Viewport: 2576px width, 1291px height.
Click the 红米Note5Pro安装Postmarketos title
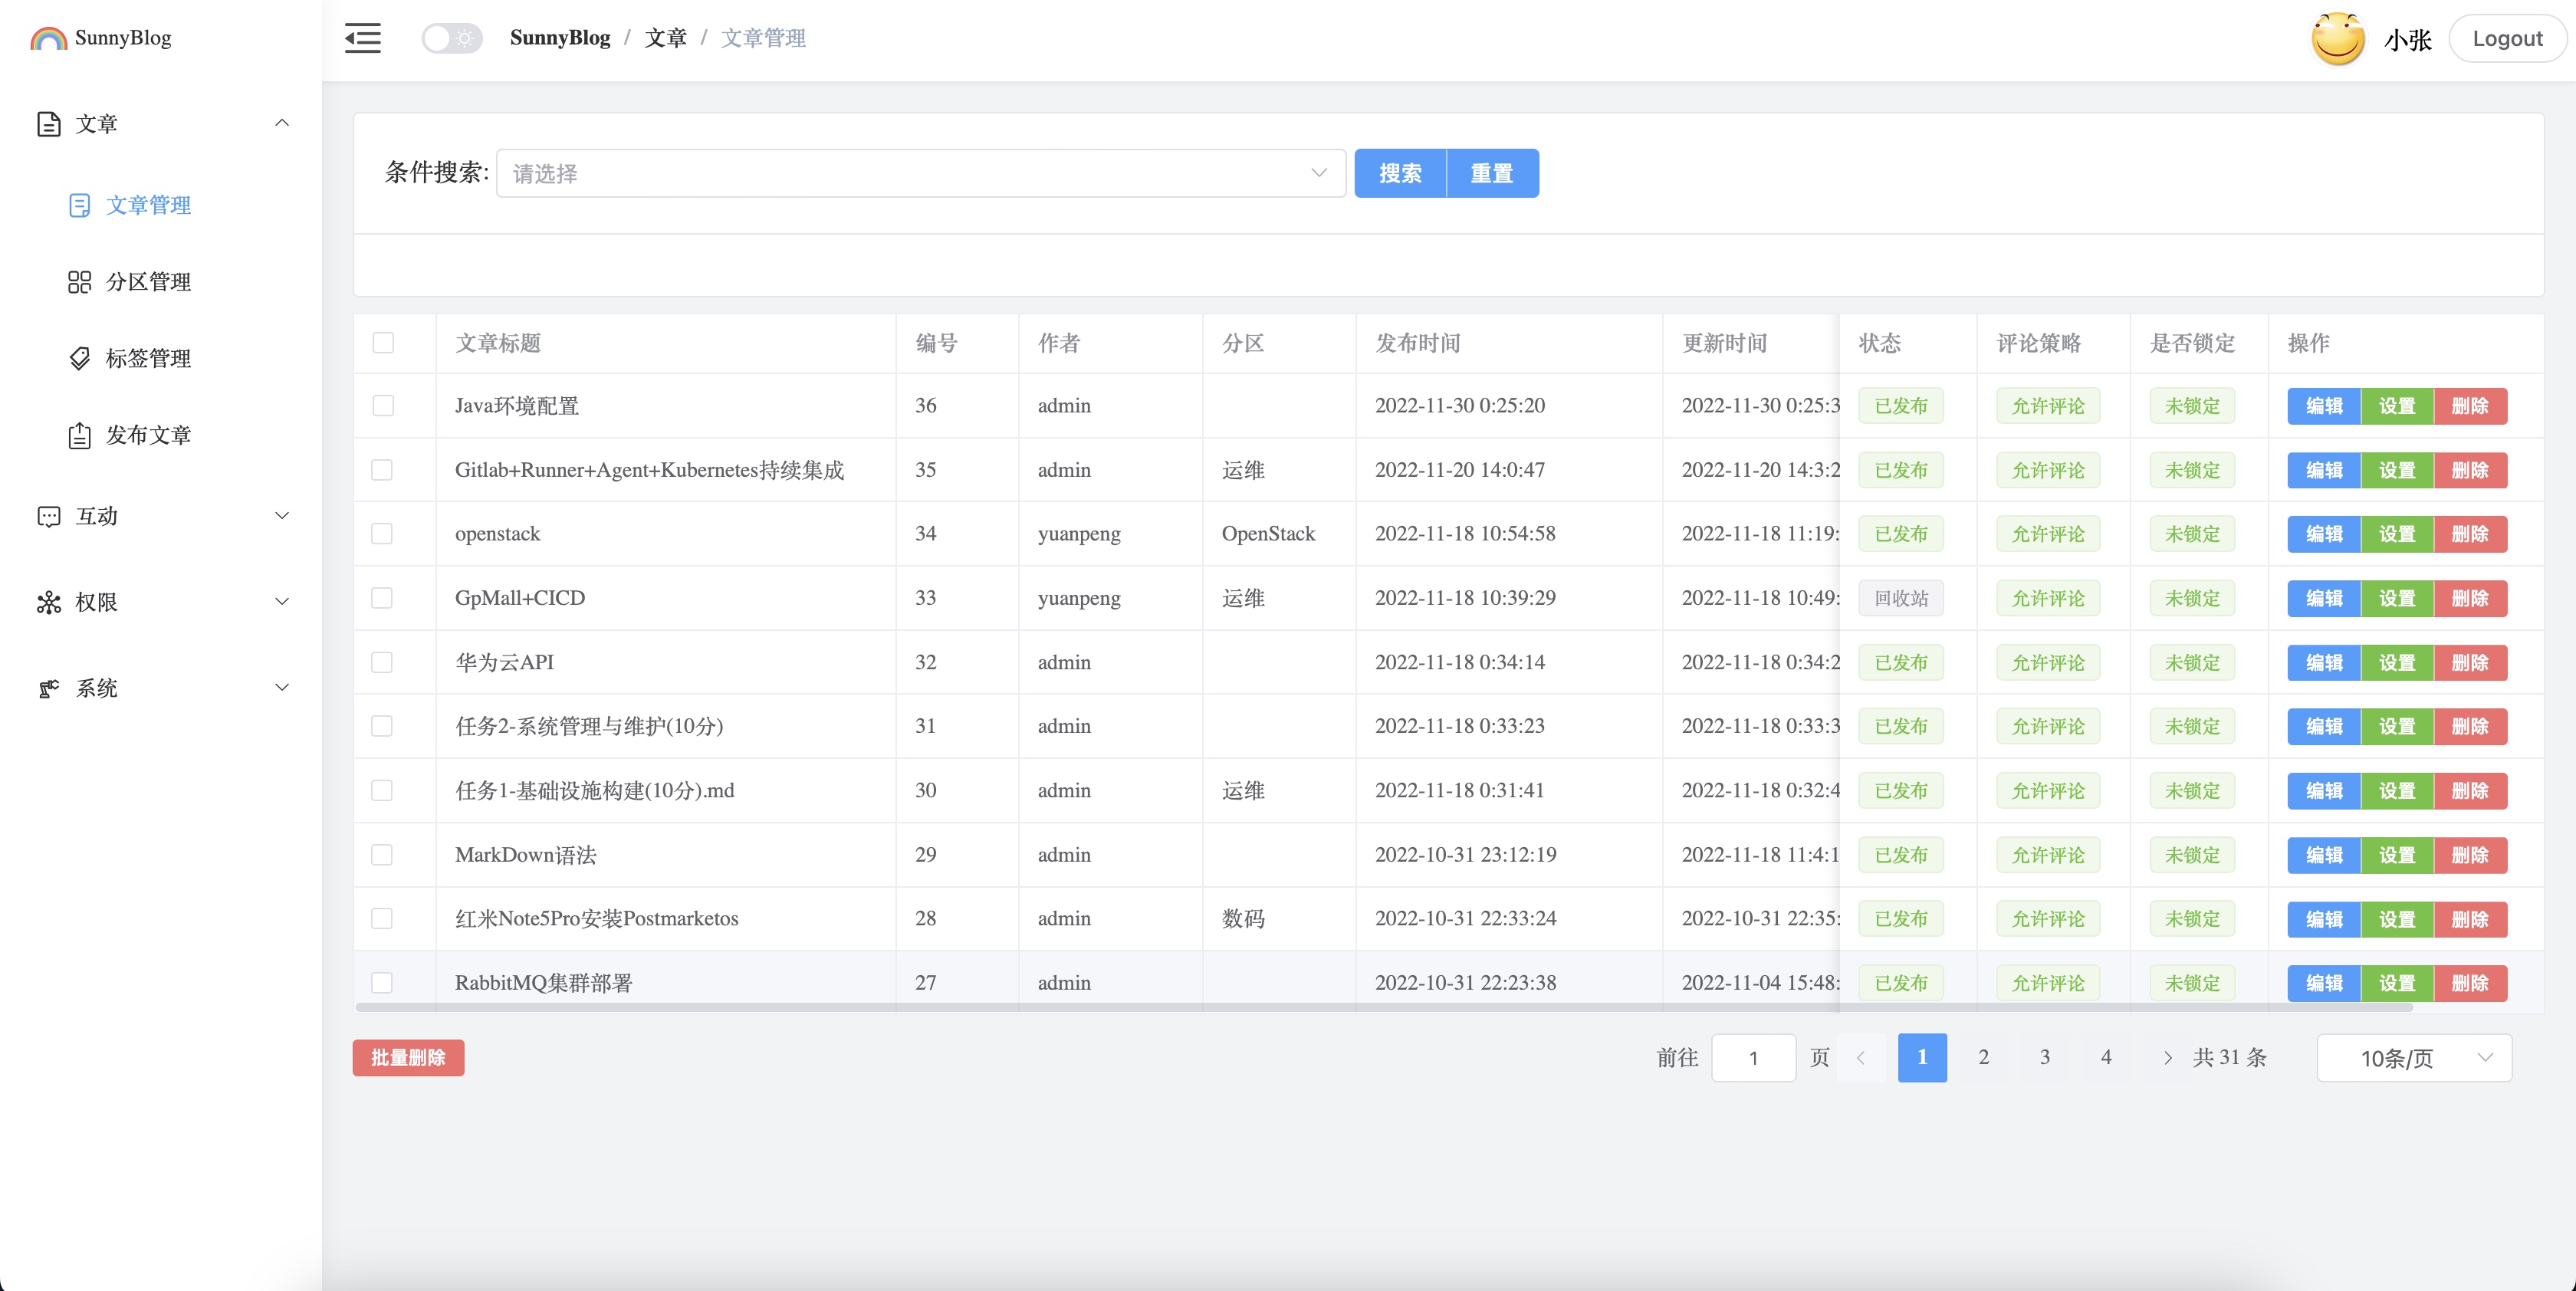coord(597,918)
